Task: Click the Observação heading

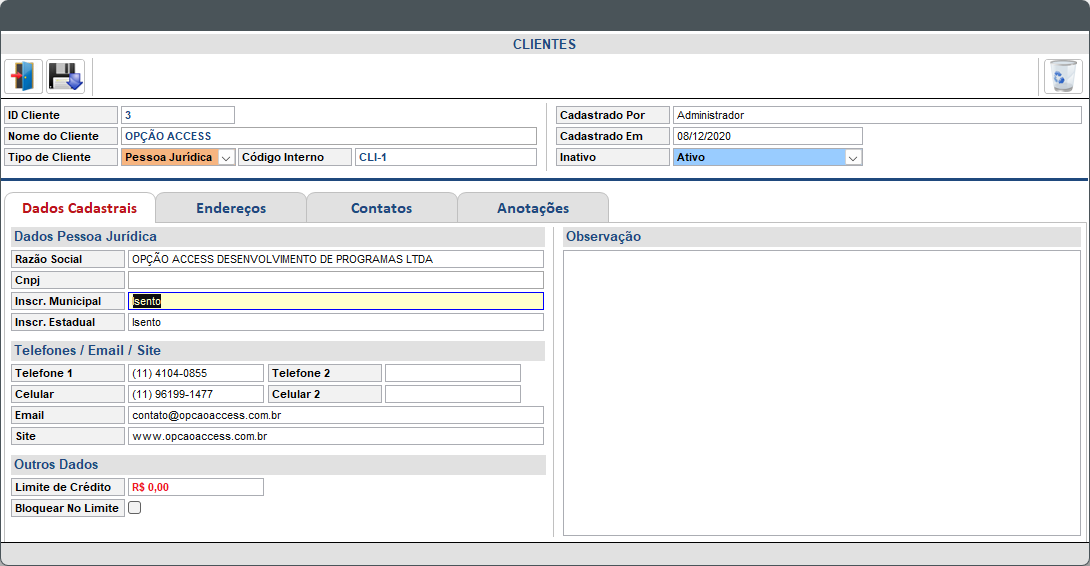Action: pos(603,236)
